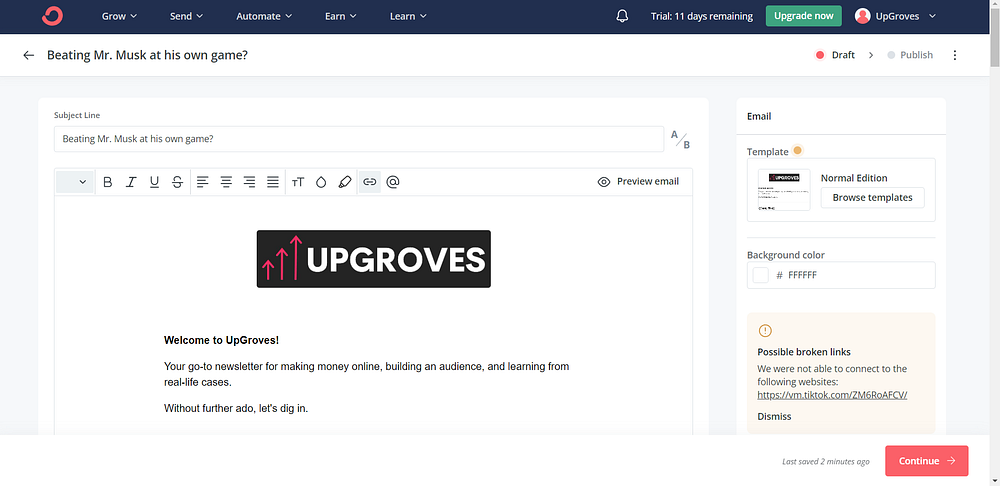Click the Normal Edition template thumbnail
The height and width of the screenshot is (486, 1000).
coord(784,190)
